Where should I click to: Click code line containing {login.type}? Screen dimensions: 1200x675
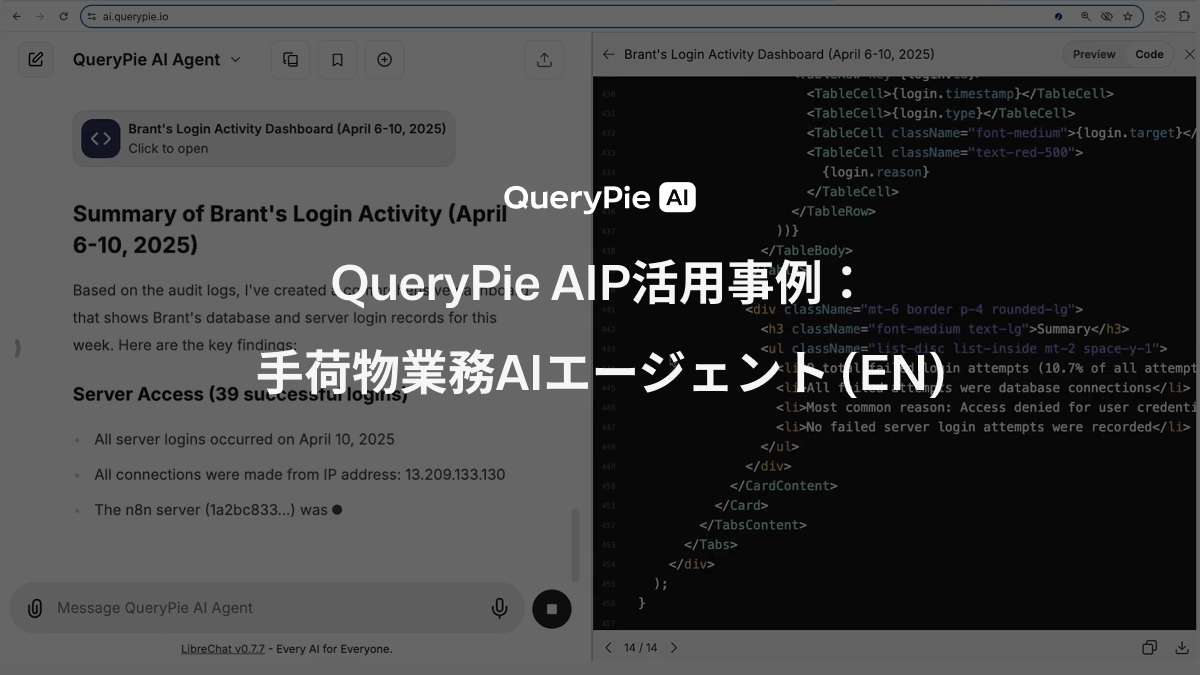click(x=940, y=113)
